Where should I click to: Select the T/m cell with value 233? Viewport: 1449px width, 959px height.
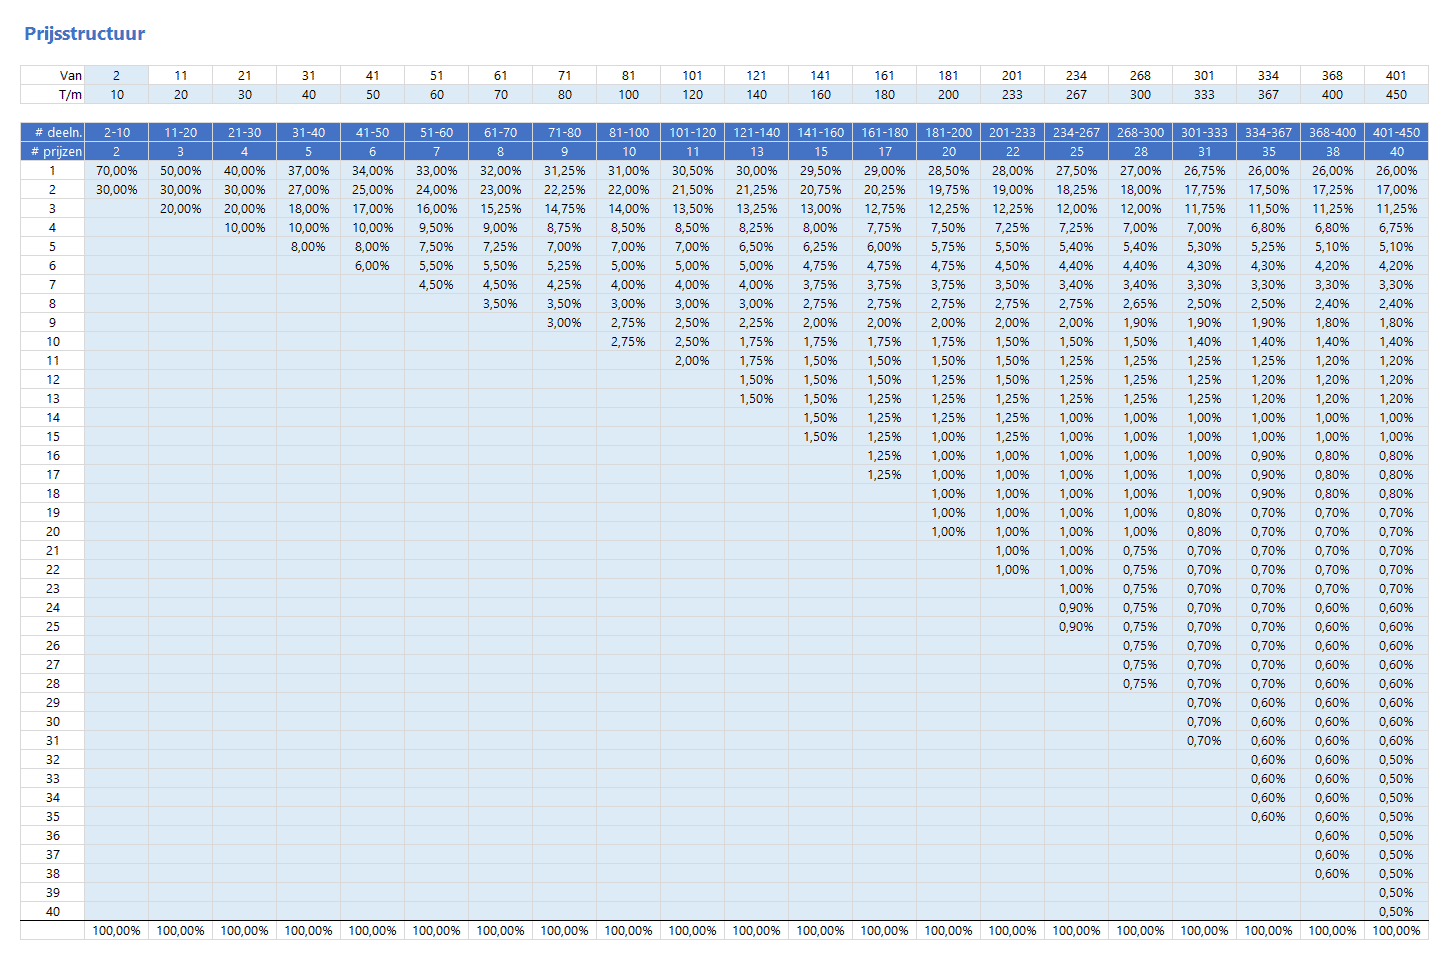(x=1012, y=94)
